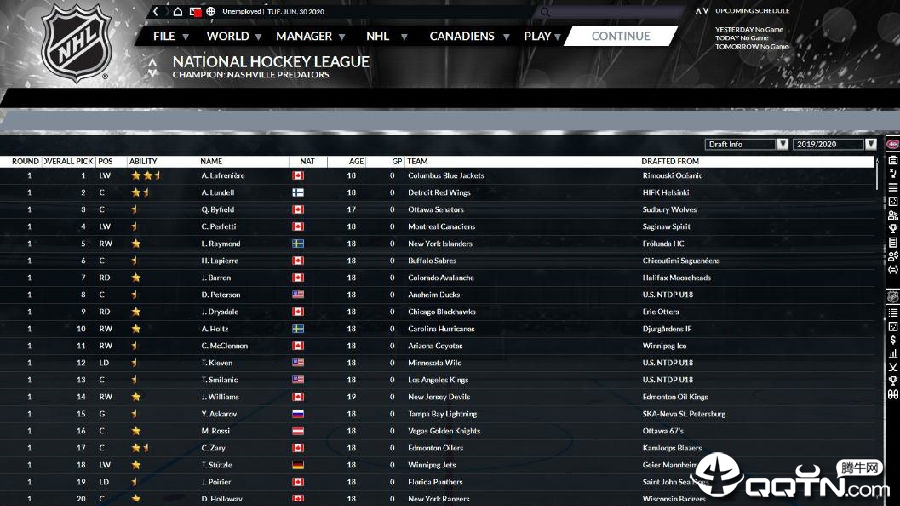Open the home screen icon
The width and height of the screenshot is (900, 506).
pyautogui.click(x=178, y=11)
